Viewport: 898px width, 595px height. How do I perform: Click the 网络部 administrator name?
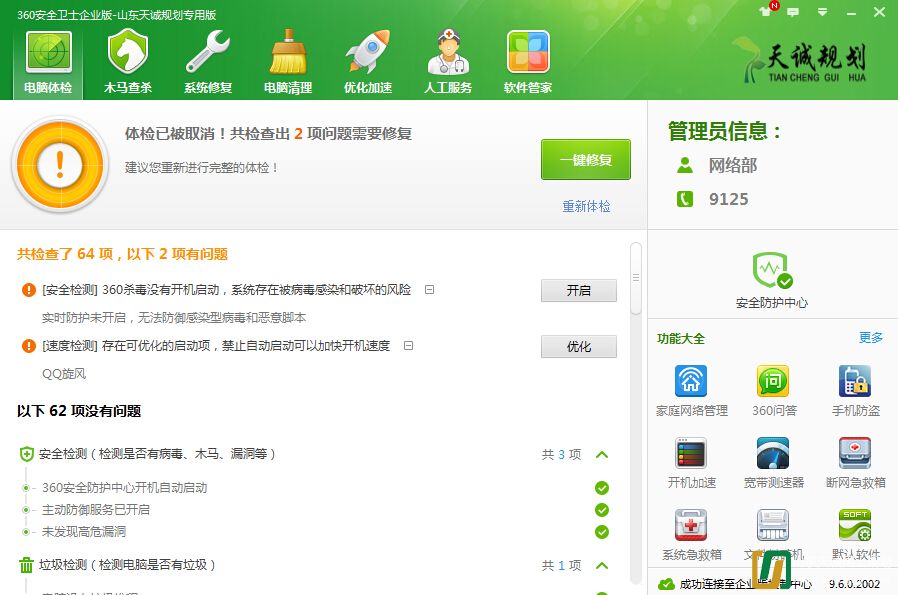(733, 166)
